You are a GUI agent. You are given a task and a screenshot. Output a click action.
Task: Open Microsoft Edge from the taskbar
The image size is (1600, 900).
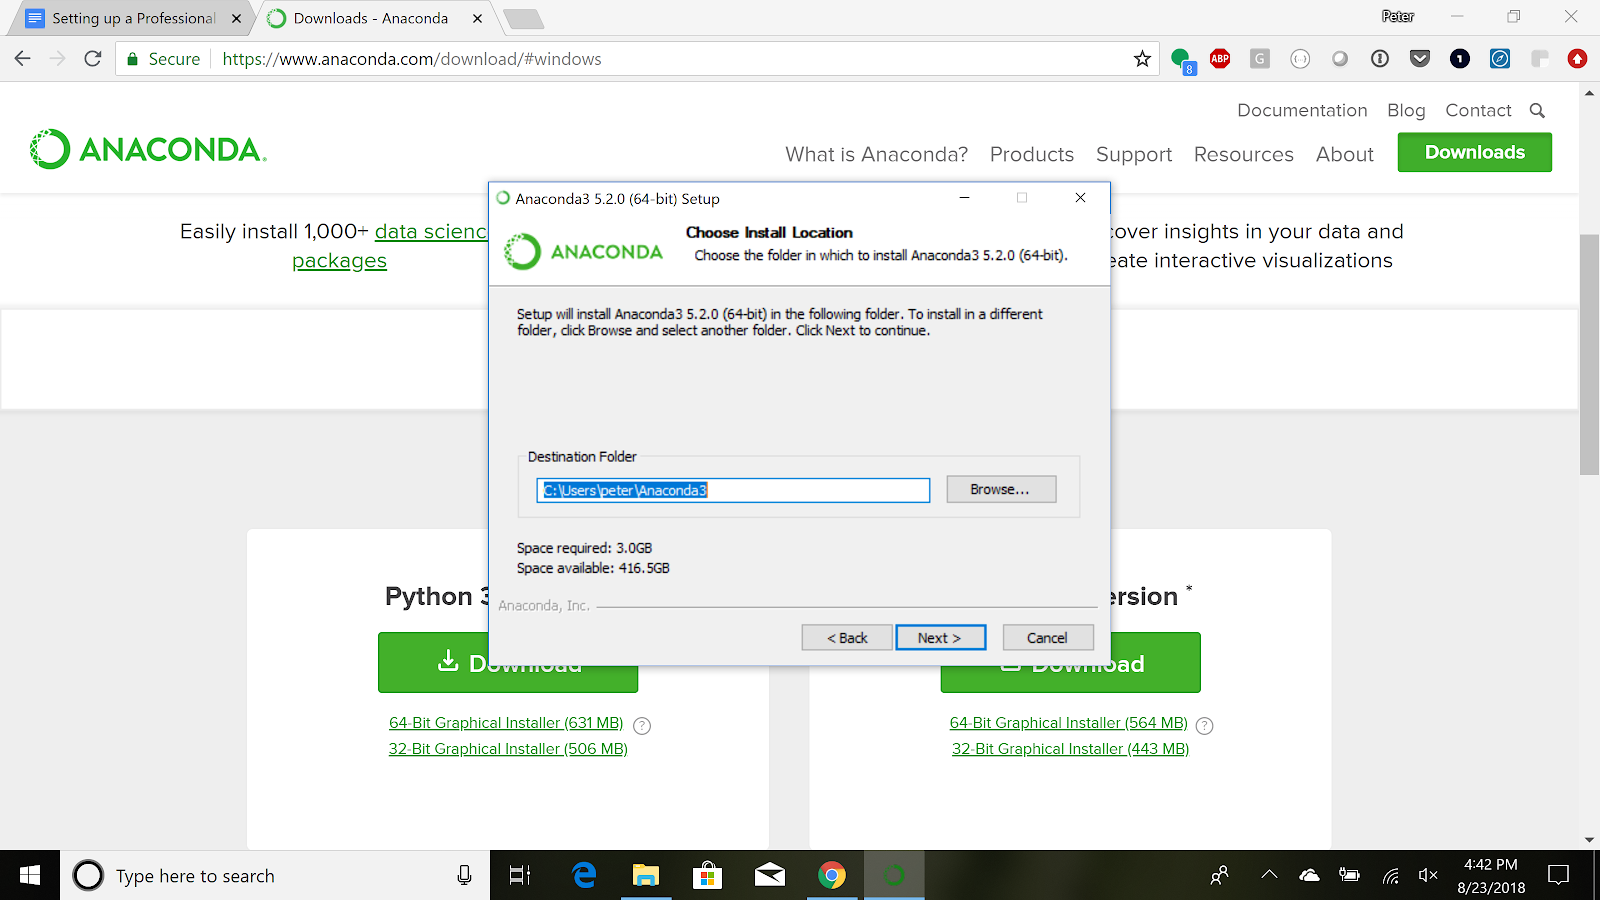tap(584, 876)
